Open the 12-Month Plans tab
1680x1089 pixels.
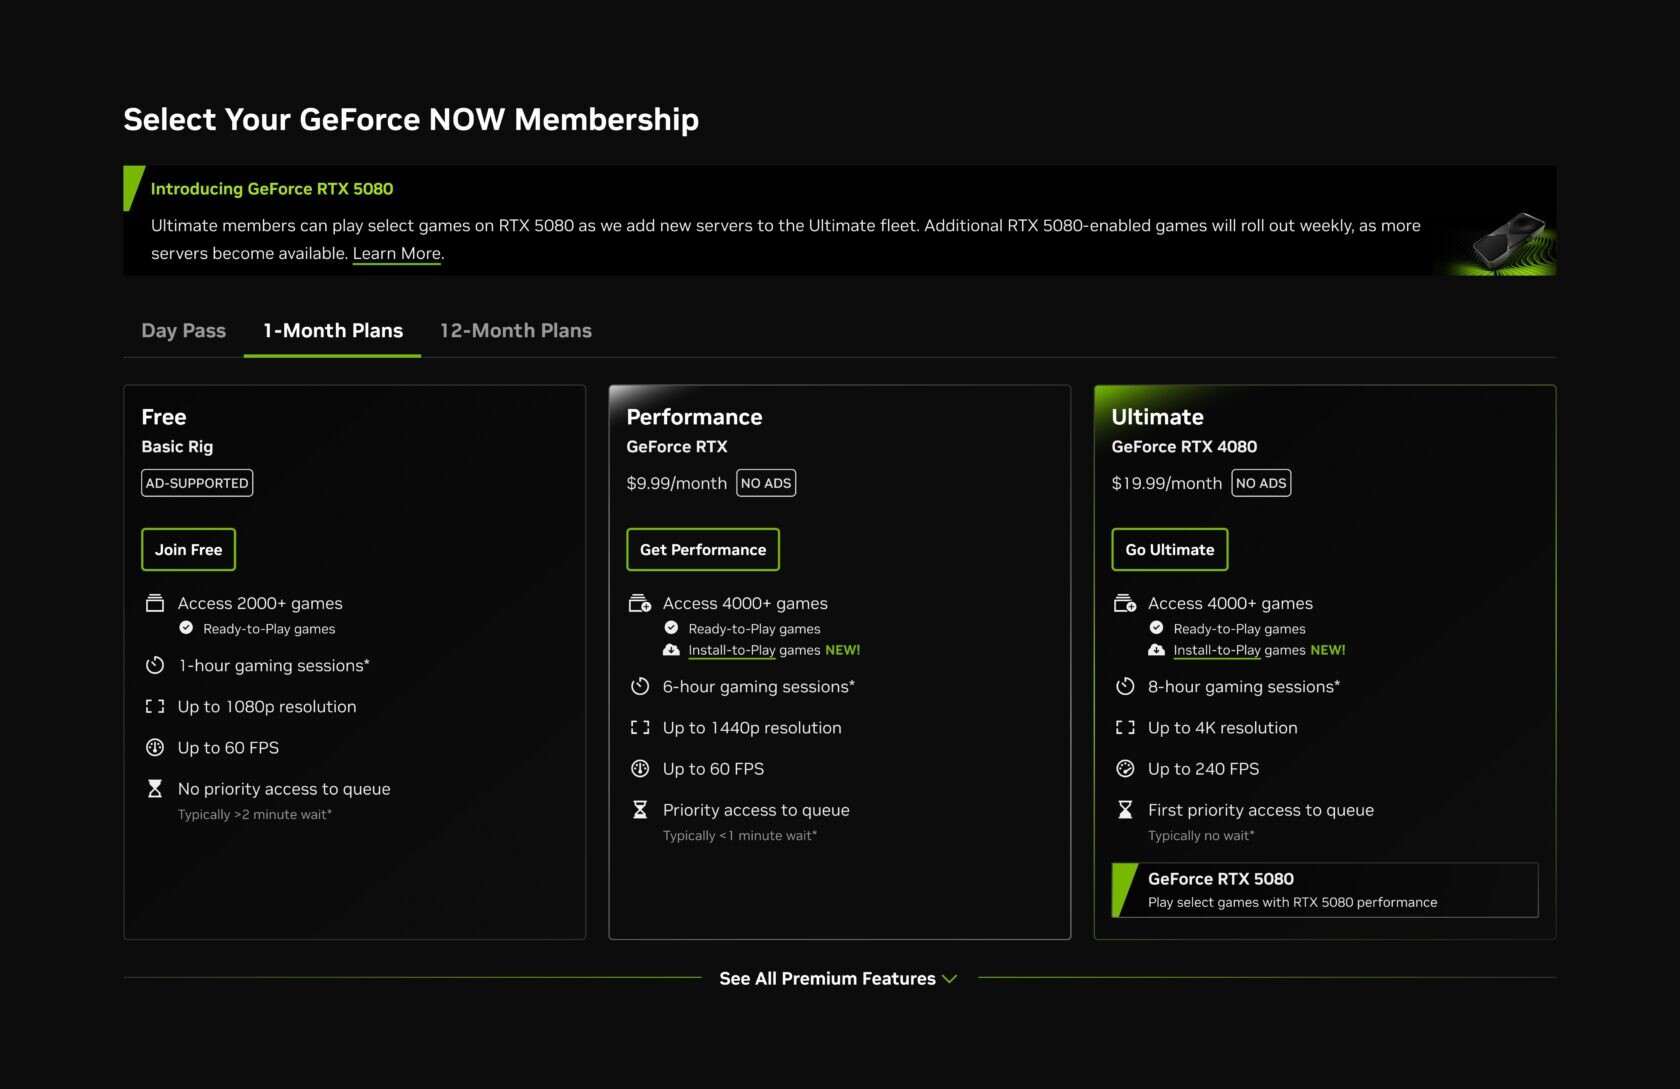click(516, 330)
